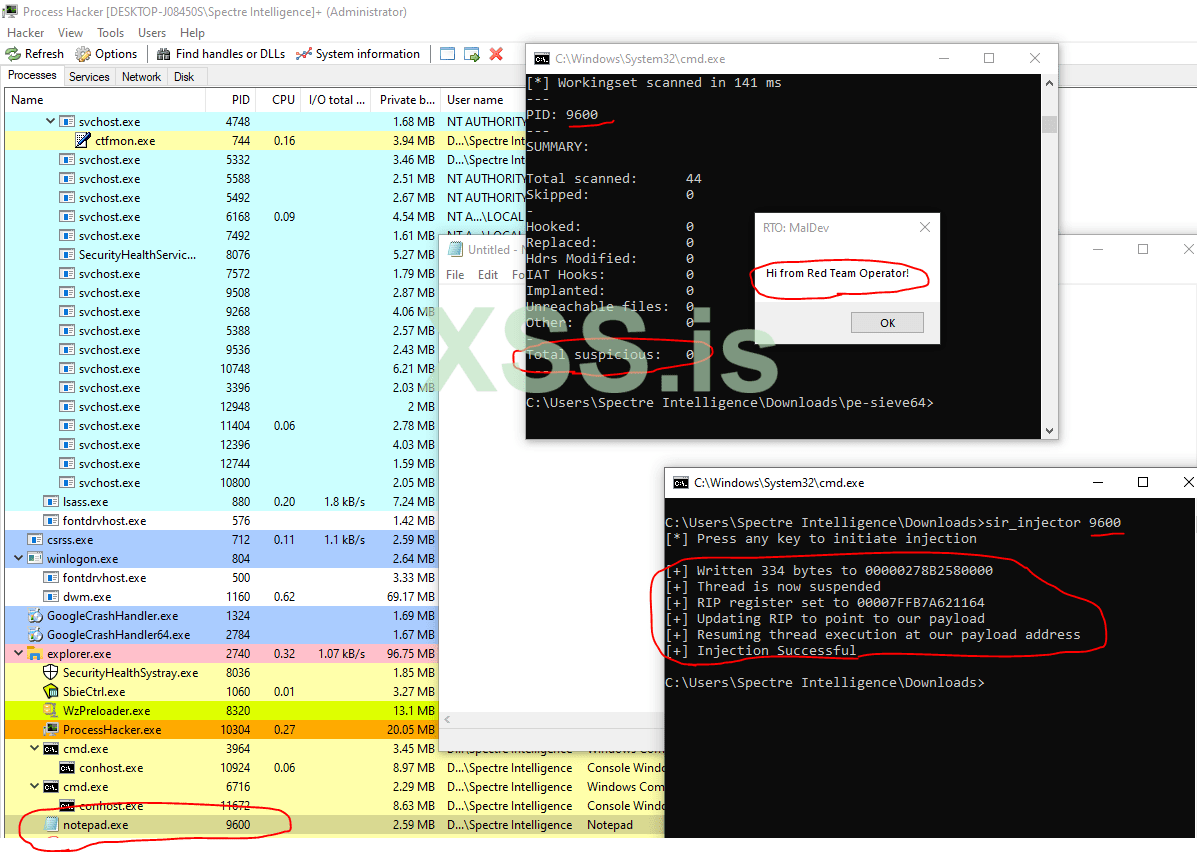Close the RTO: MalDev message box
Viewport: 1197px width, 852px height.
click(x=924, y=228)
